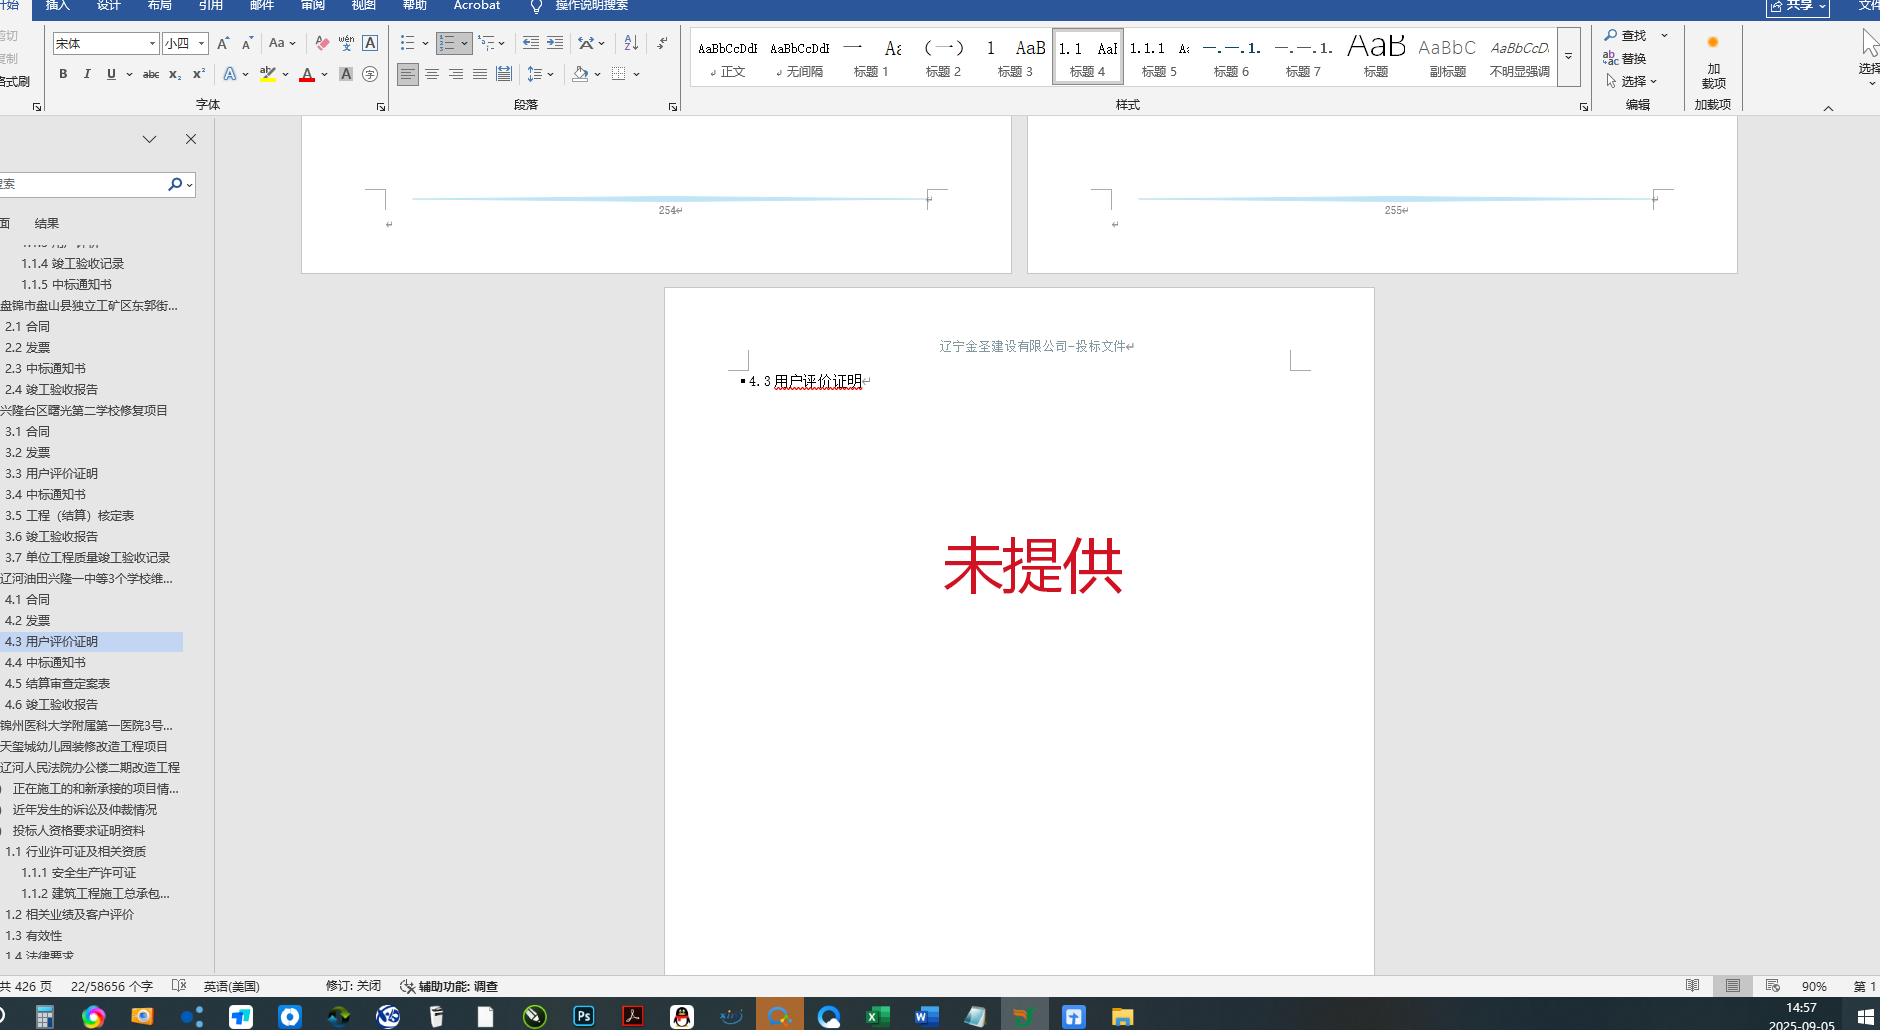Click the Share button
1880x1030 pixels.
click(1798, 7)
